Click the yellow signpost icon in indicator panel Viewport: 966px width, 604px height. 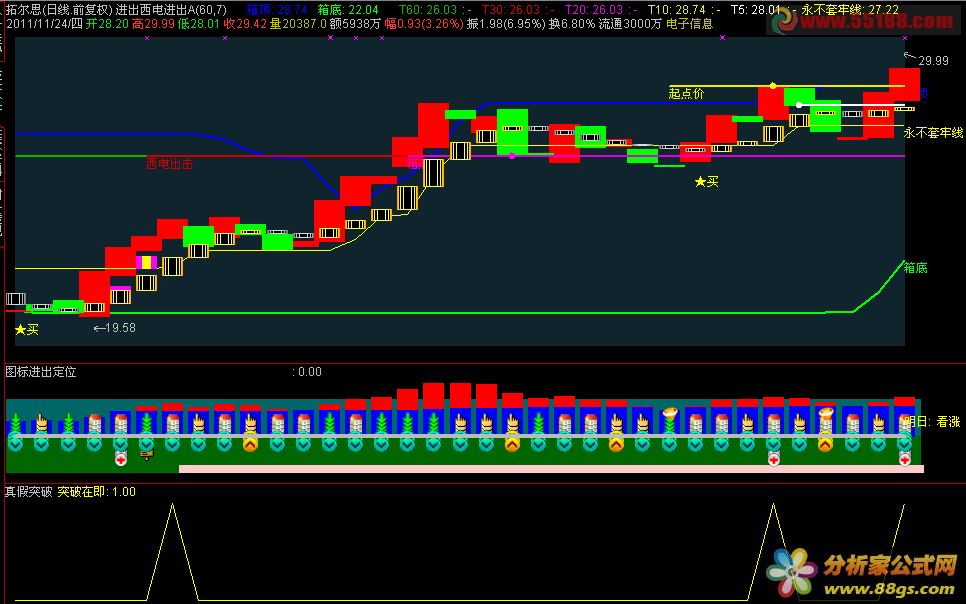click(x=147, y=455)
